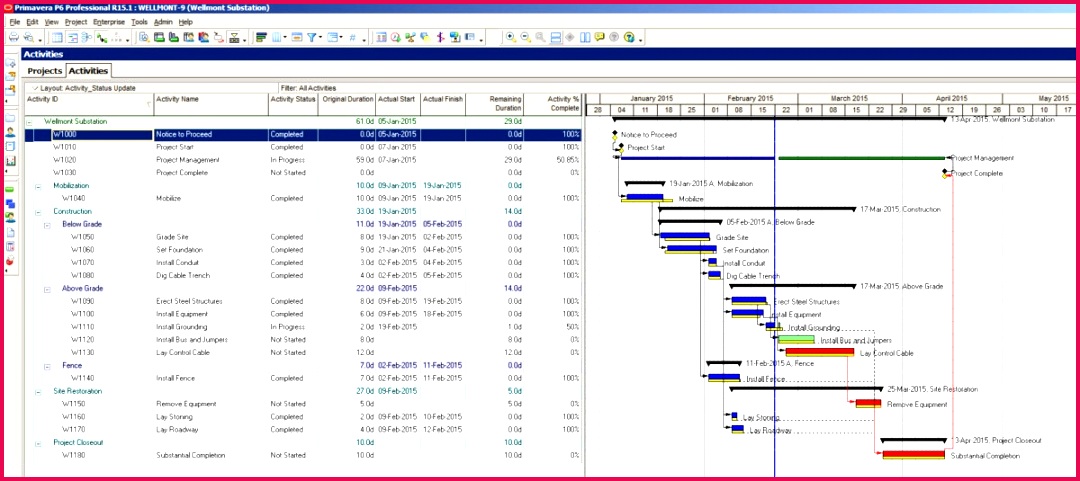Collapse the Above Grade group

47,289
